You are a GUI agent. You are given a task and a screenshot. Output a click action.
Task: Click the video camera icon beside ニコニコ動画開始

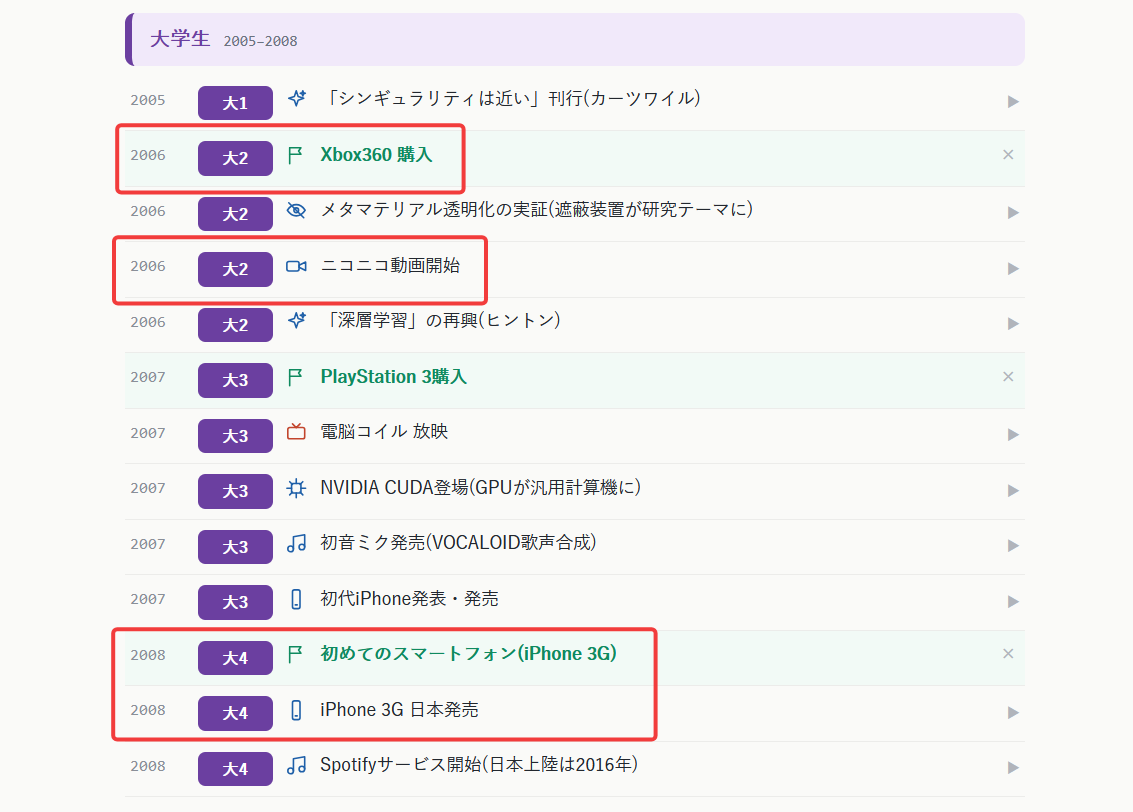296,267
